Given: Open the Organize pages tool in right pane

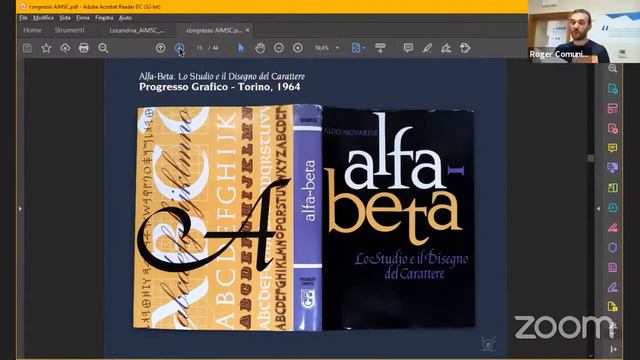Looking at the screenshot, I should pyautogui.click(x=613, y=108).
